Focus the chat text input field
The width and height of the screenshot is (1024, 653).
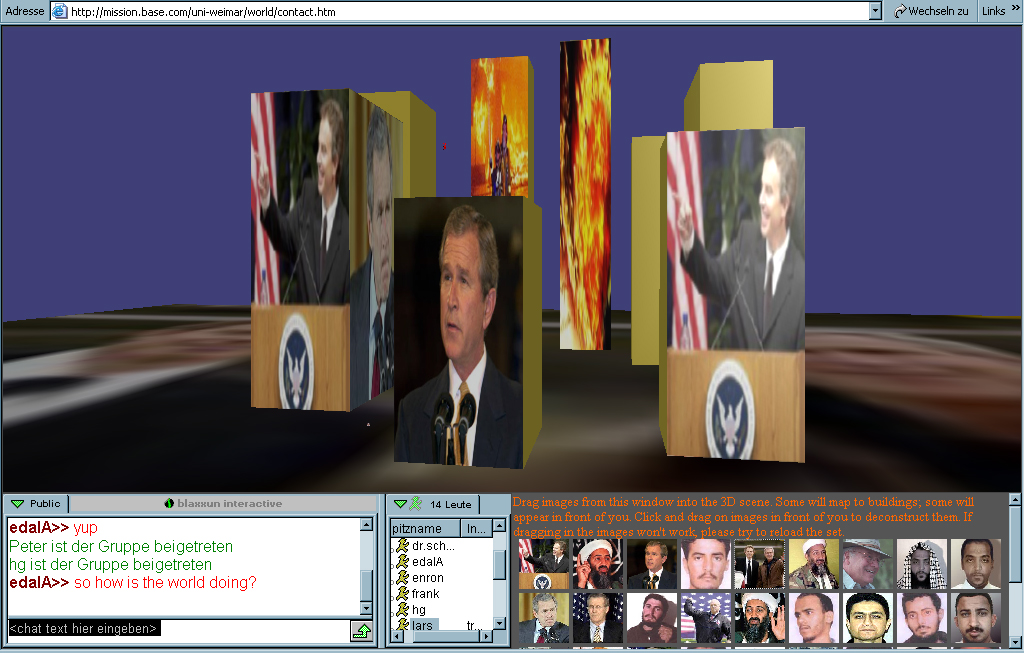(x=178, y=629)
